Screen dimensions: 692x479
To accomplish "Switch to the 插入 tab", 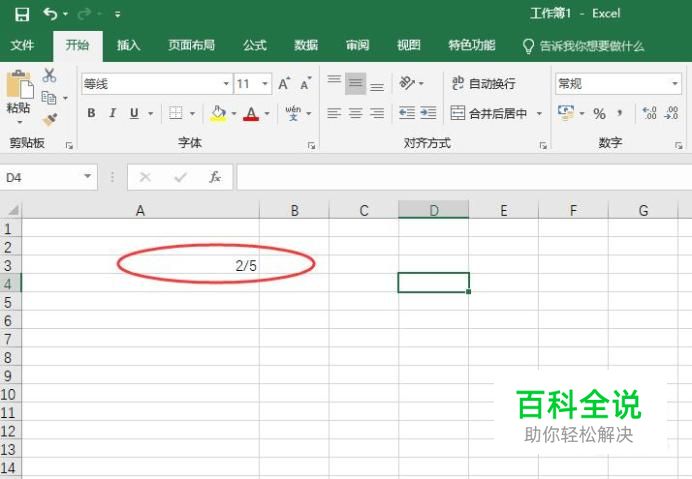I will tap(128, 45).
